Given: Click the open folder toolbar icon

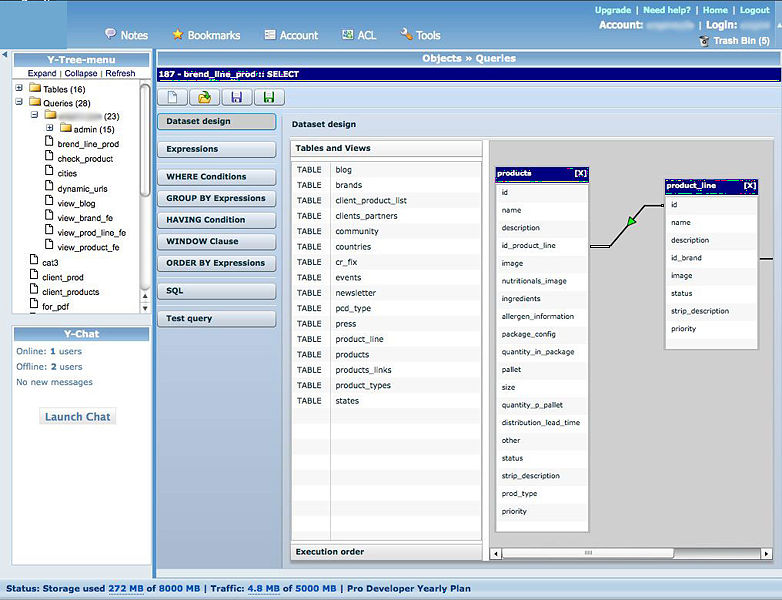Looking at the screenshot, I should coord(204,97).
